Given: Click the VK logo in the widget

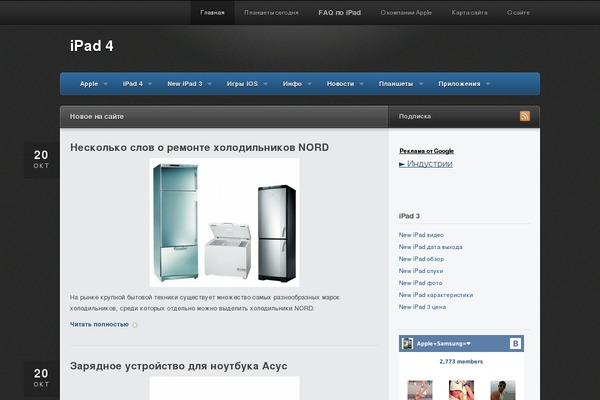Looking at the screenshot, I should coord(515,343).
